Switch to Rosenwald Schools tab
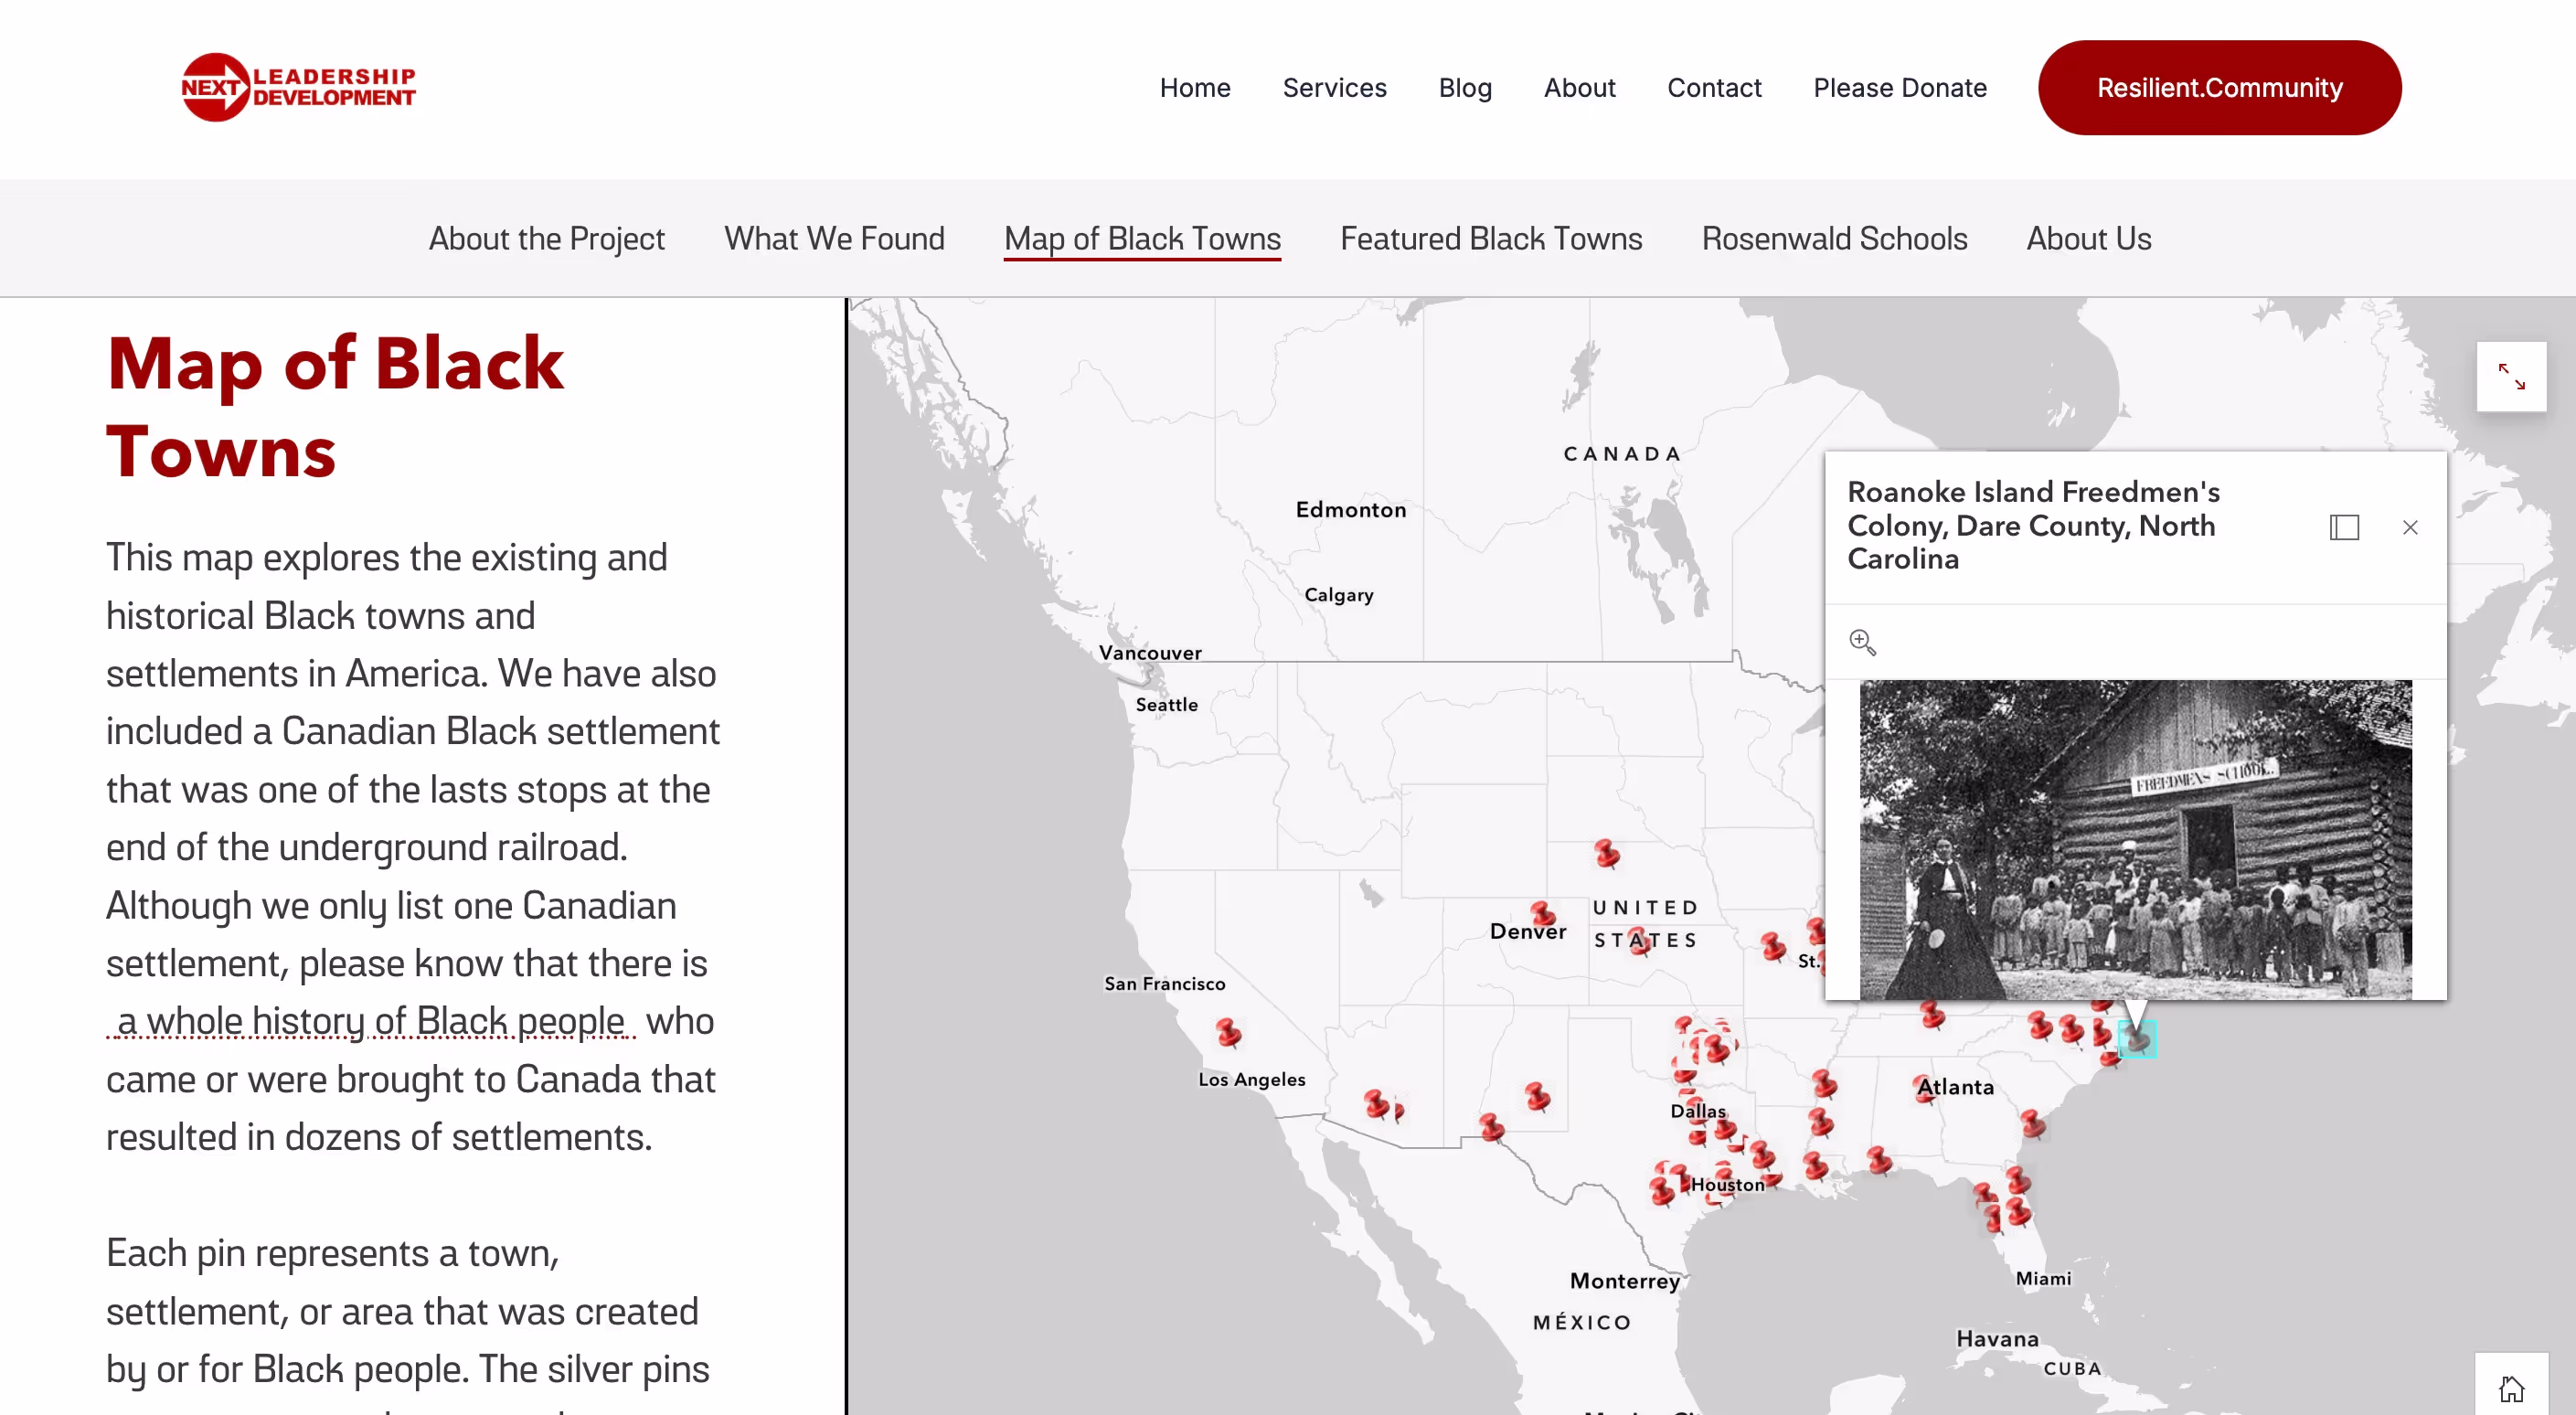Image resolution: width=2576 pixels, height=1415 pixels. point(1834,238)
